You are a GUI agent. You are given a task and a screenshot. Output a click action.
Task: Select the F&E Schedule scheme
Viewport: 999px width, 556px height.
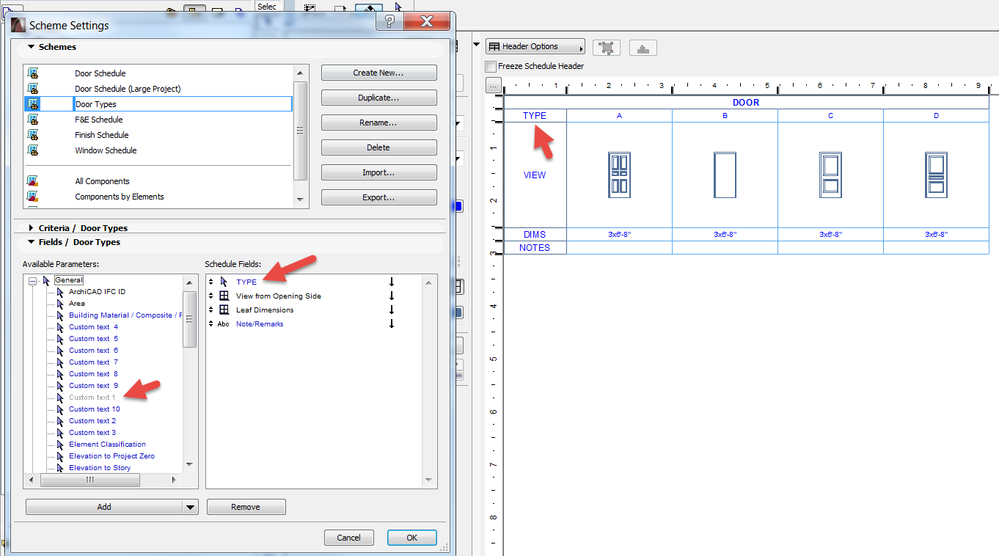(x=99, y=119)
